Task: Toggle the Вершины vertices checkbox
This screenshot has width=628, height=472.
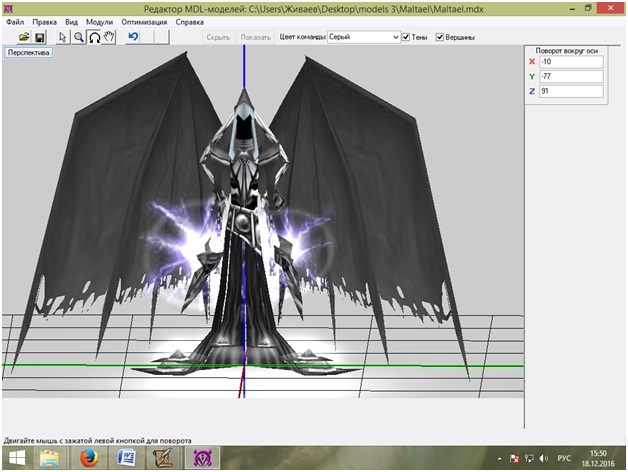Action: 440,37
